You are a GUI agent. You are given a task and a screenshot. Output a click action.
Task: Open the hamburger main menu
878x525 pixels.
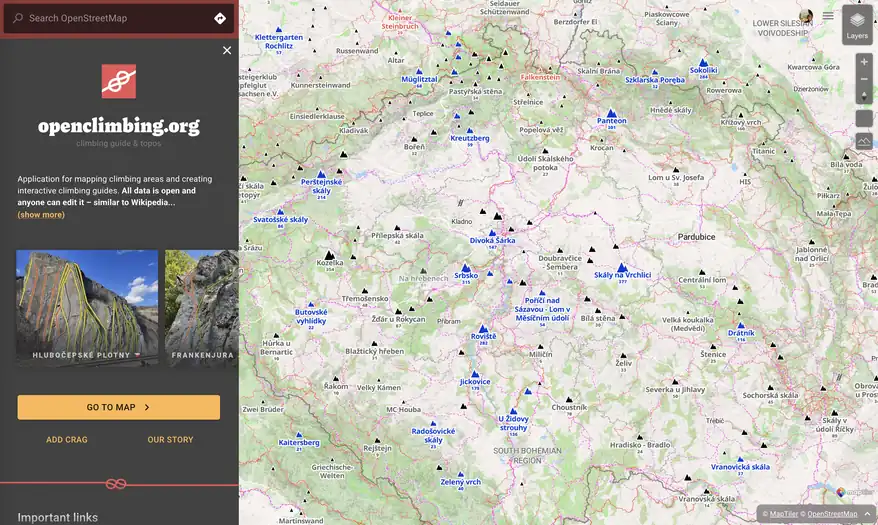(828, 16)
